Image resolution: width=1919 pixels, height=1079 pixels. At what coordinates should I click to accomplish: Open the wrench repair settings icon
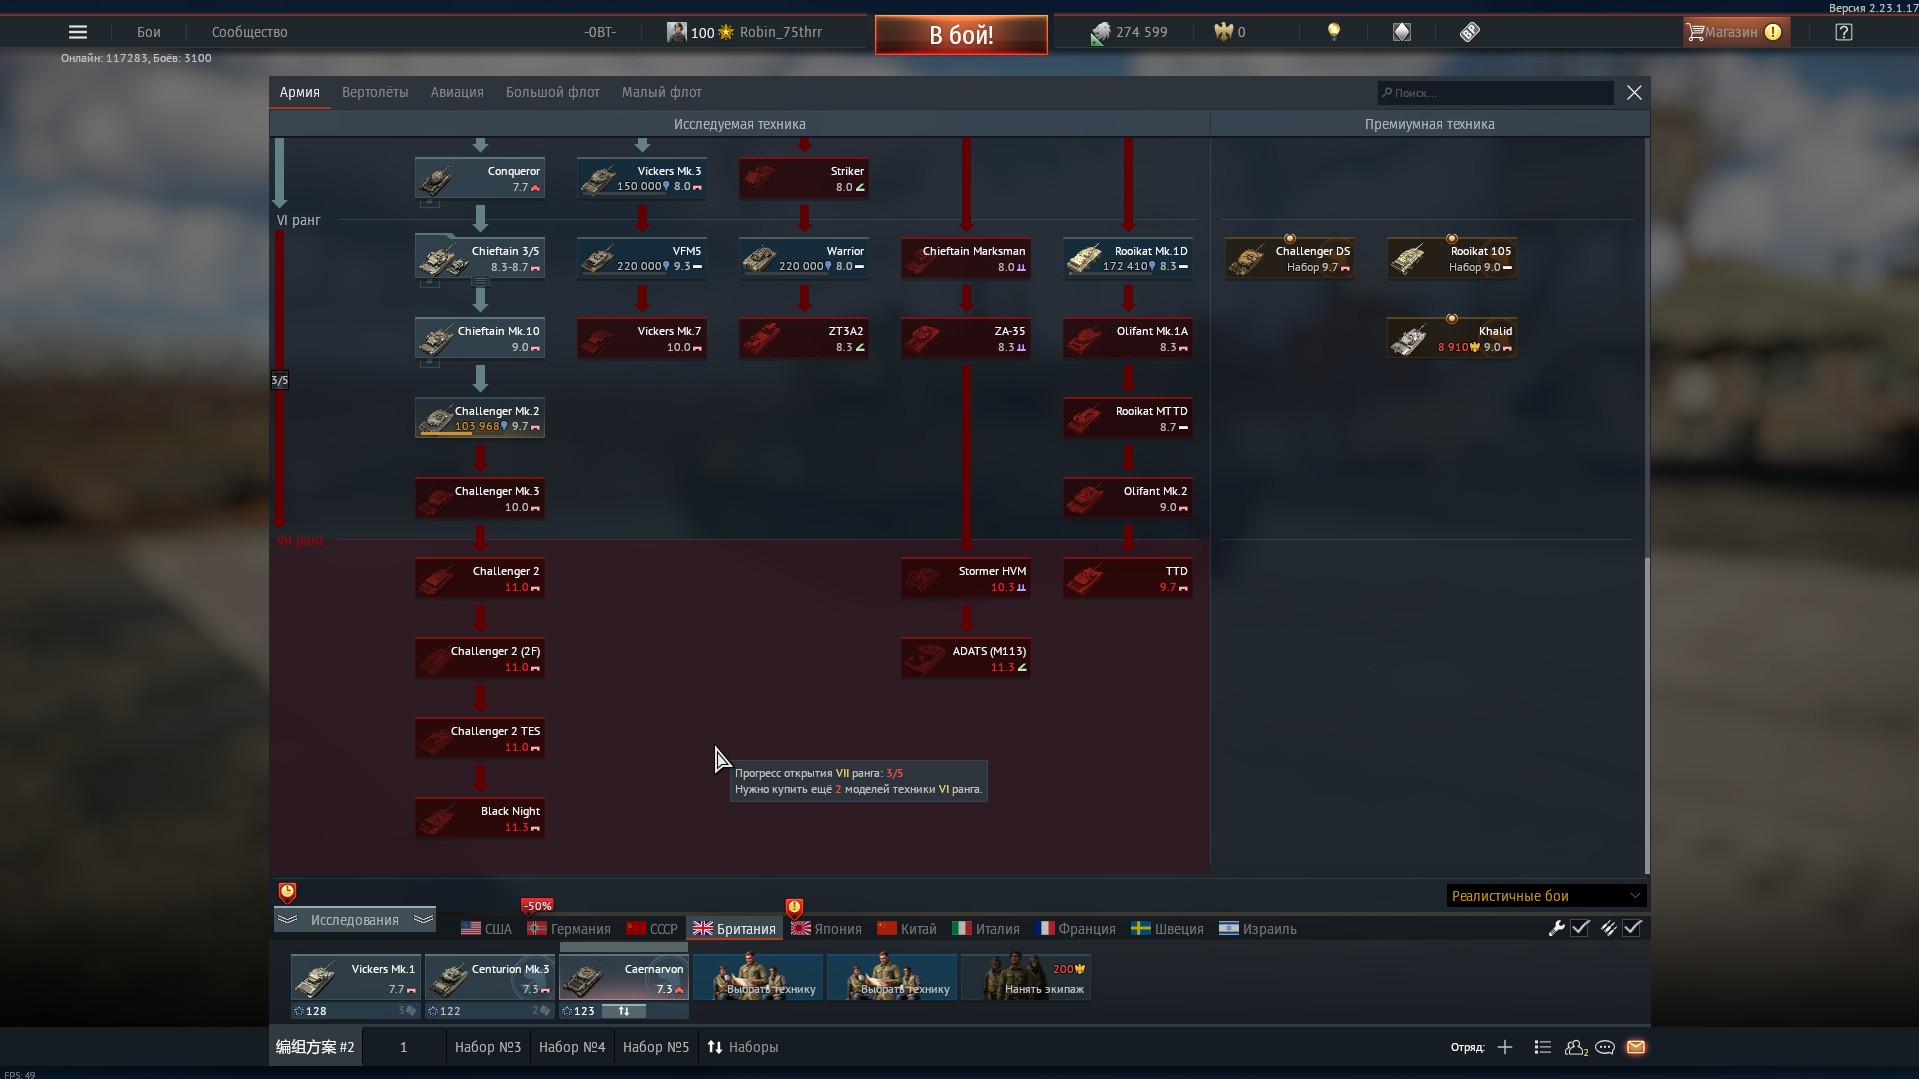(1556, 928)
